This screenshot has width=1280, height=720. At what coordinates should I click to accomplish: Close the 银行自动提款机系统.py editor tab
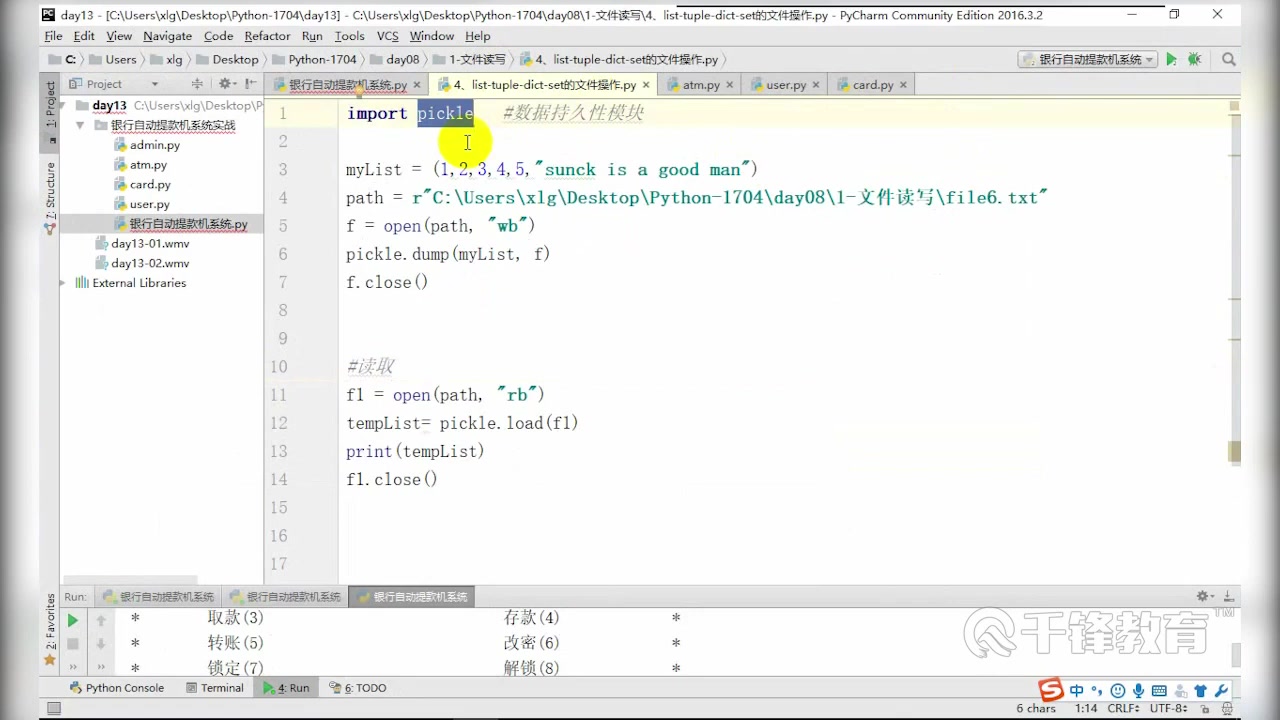click(415, 86)
